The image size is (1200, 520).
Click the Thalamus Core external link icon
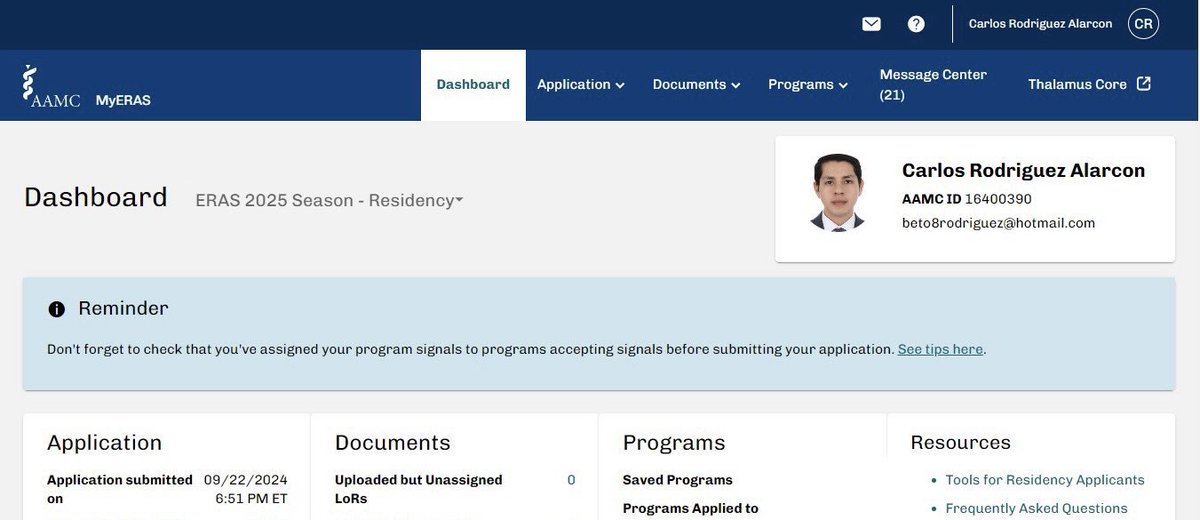[1144, 84]
